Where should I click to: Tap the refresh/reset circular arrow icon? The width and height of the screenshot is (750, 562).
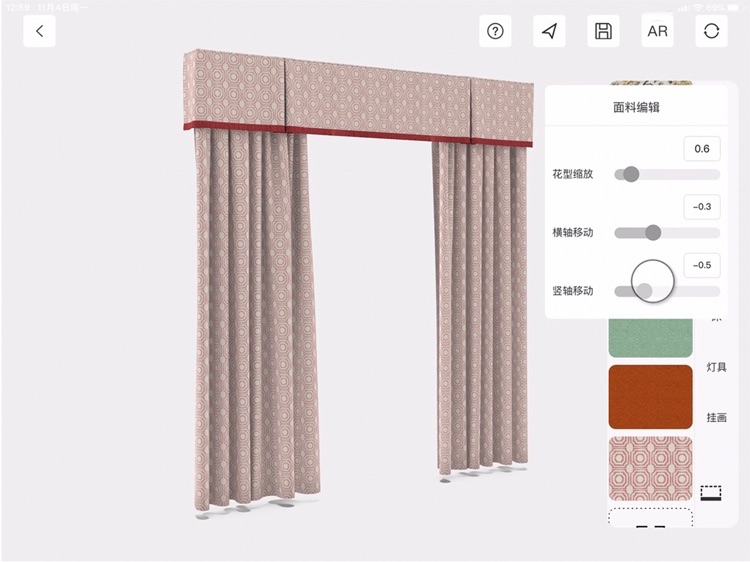pos(711,31)
